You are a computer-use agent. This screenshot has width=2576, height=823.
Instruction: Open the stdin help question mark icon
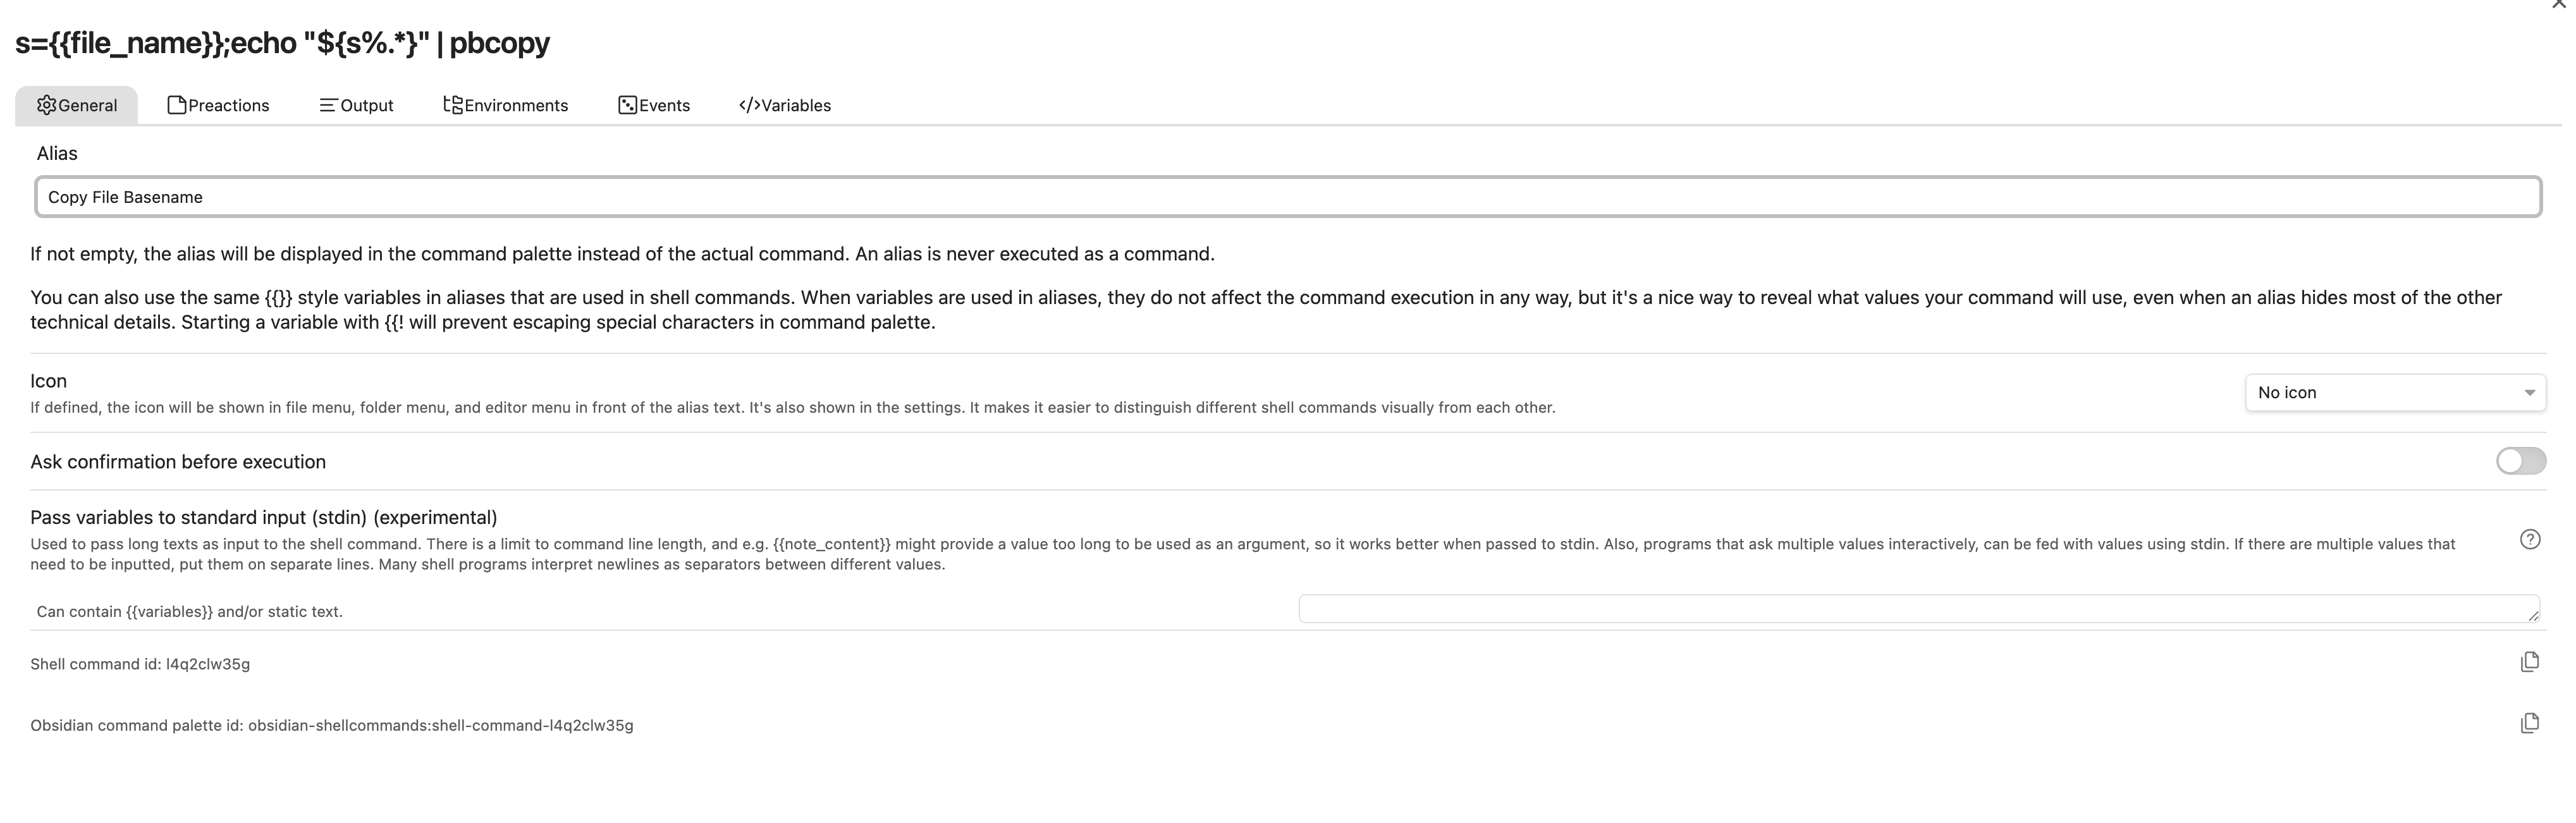coord(2530,539)
